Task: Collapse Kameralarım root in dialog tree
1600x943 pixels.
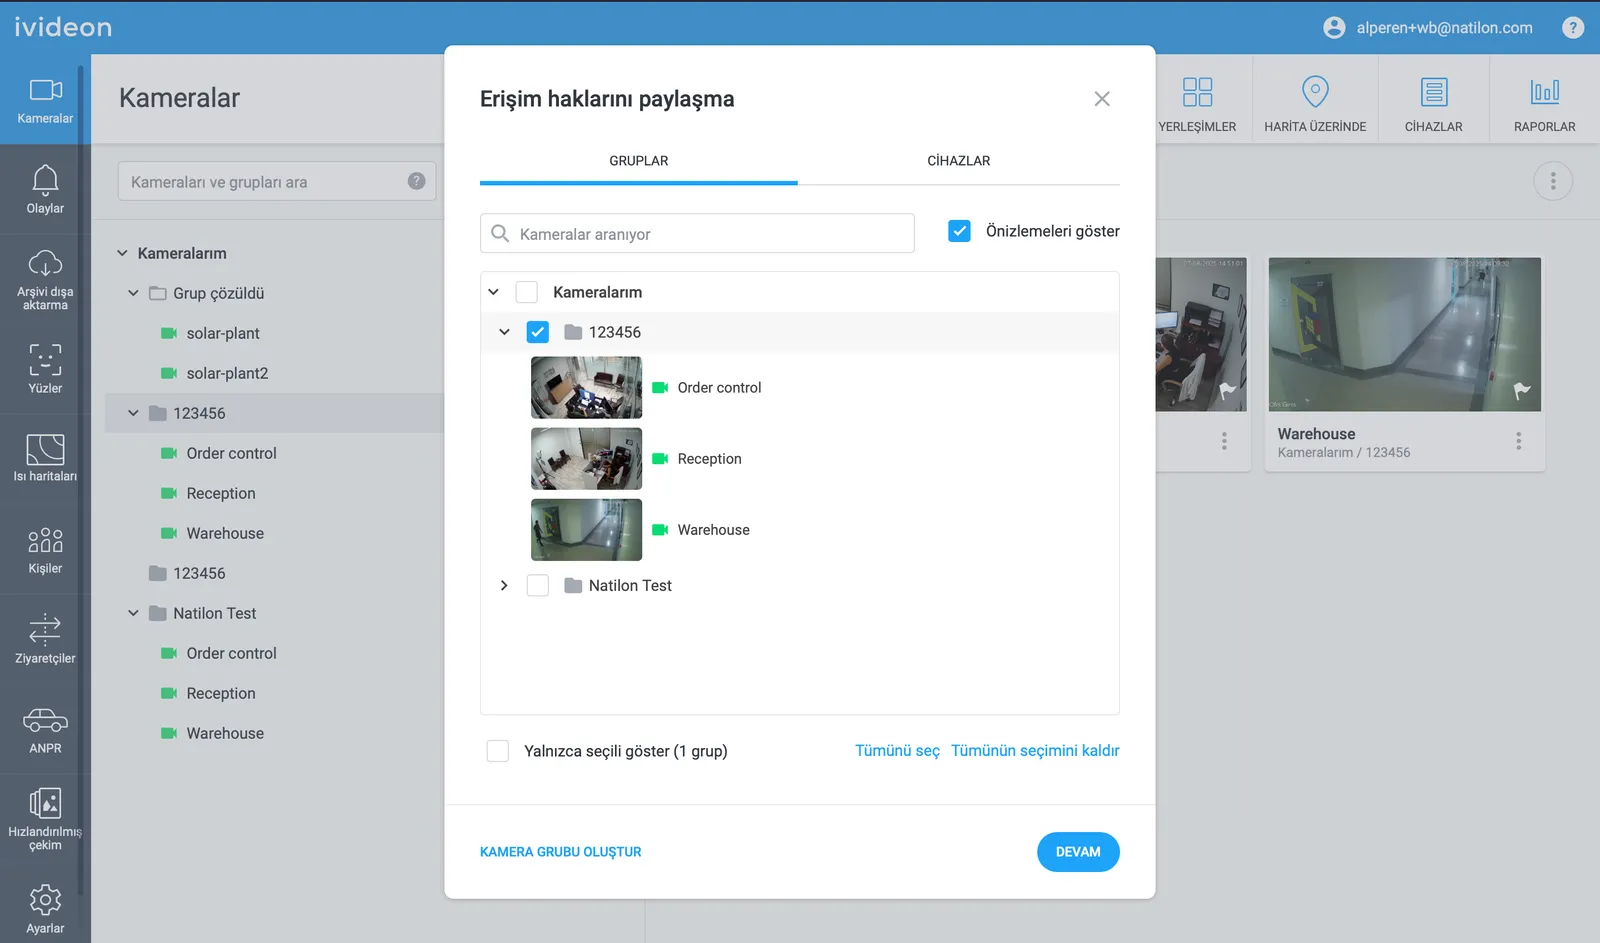Action: (x=493, y=292)
